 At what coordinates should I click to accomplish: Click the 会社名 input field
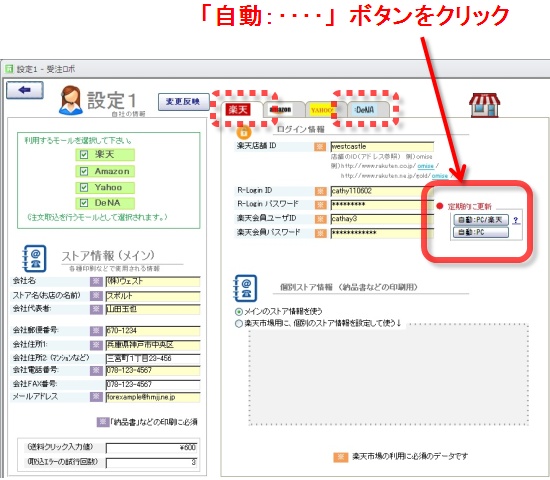coord(153,281)
